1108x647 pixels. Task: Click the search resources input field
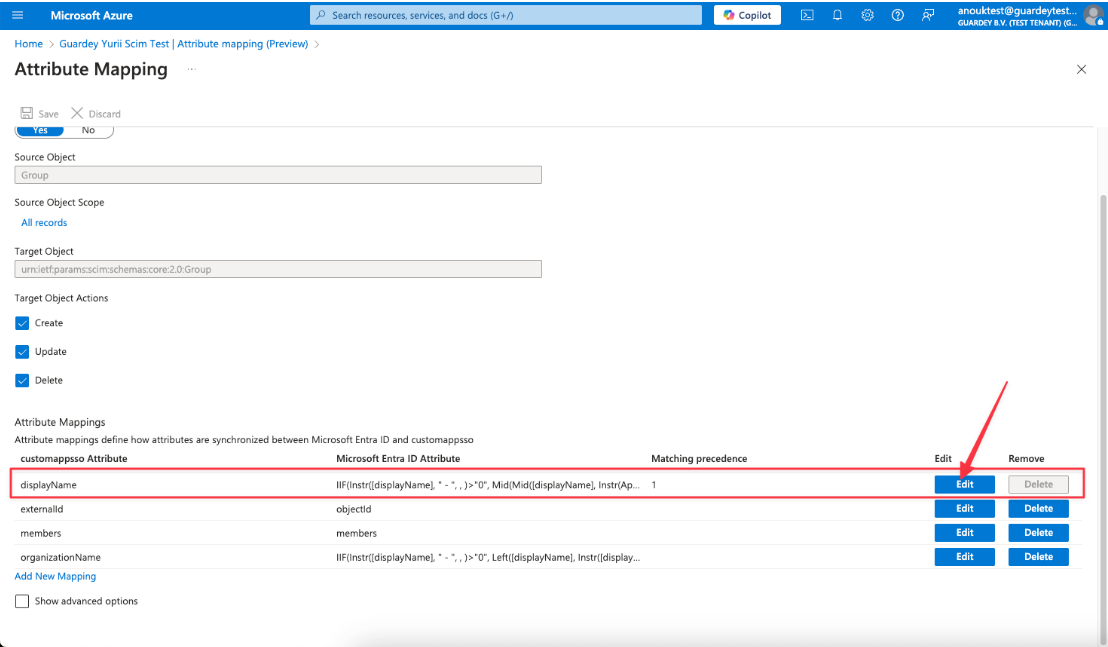click(506, 15)
